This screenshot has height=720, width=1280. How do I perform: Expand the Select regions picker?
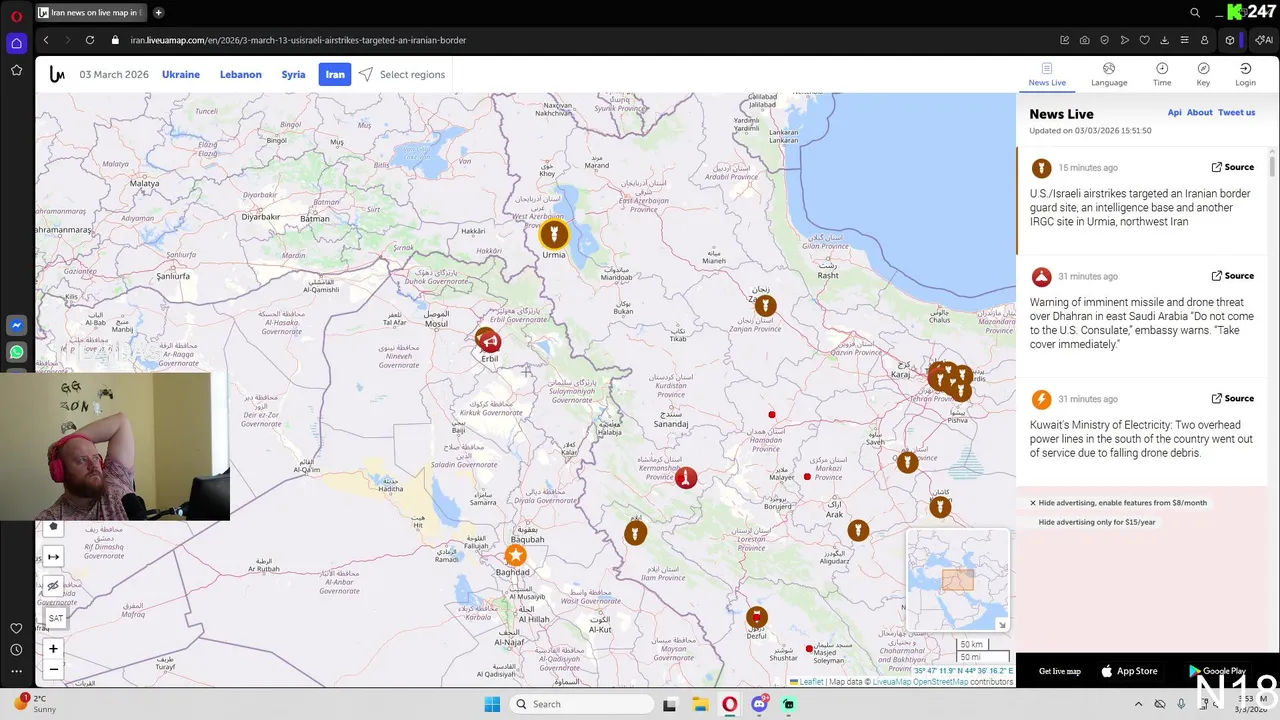402,75
